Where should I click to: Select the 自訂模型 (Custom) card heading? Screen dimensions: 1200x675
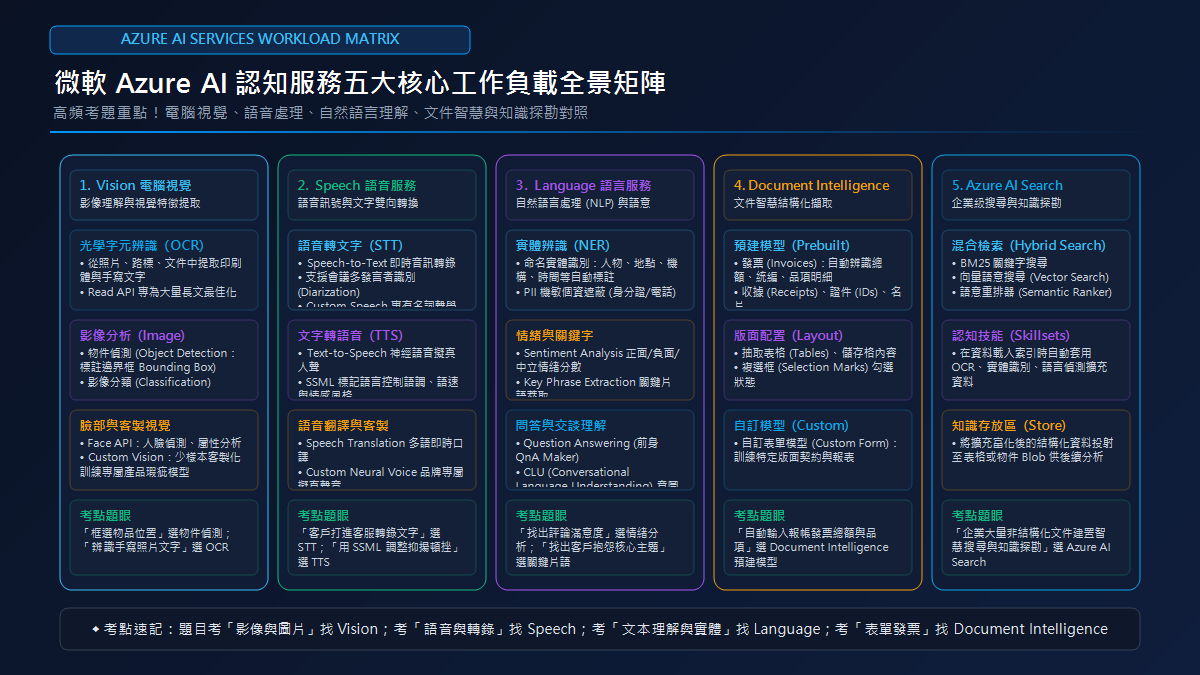791,425
